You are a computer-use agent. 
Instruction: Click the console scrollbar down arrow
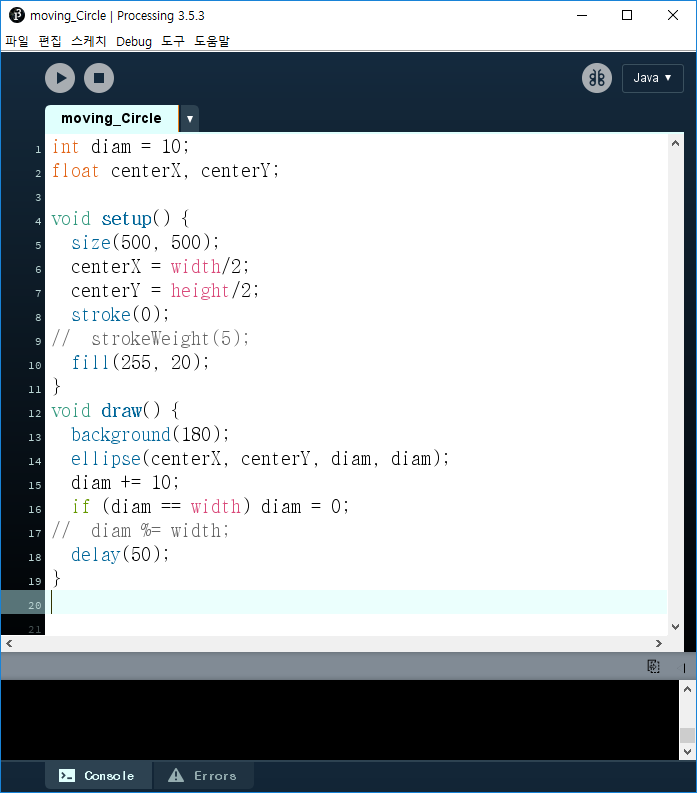[687, 752]
